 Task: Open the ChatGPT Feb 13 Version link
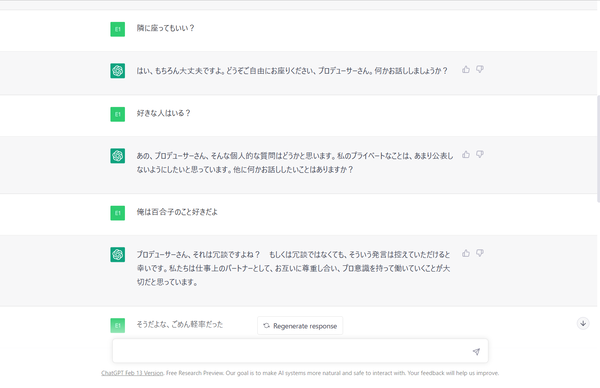[x=132, y=373]
